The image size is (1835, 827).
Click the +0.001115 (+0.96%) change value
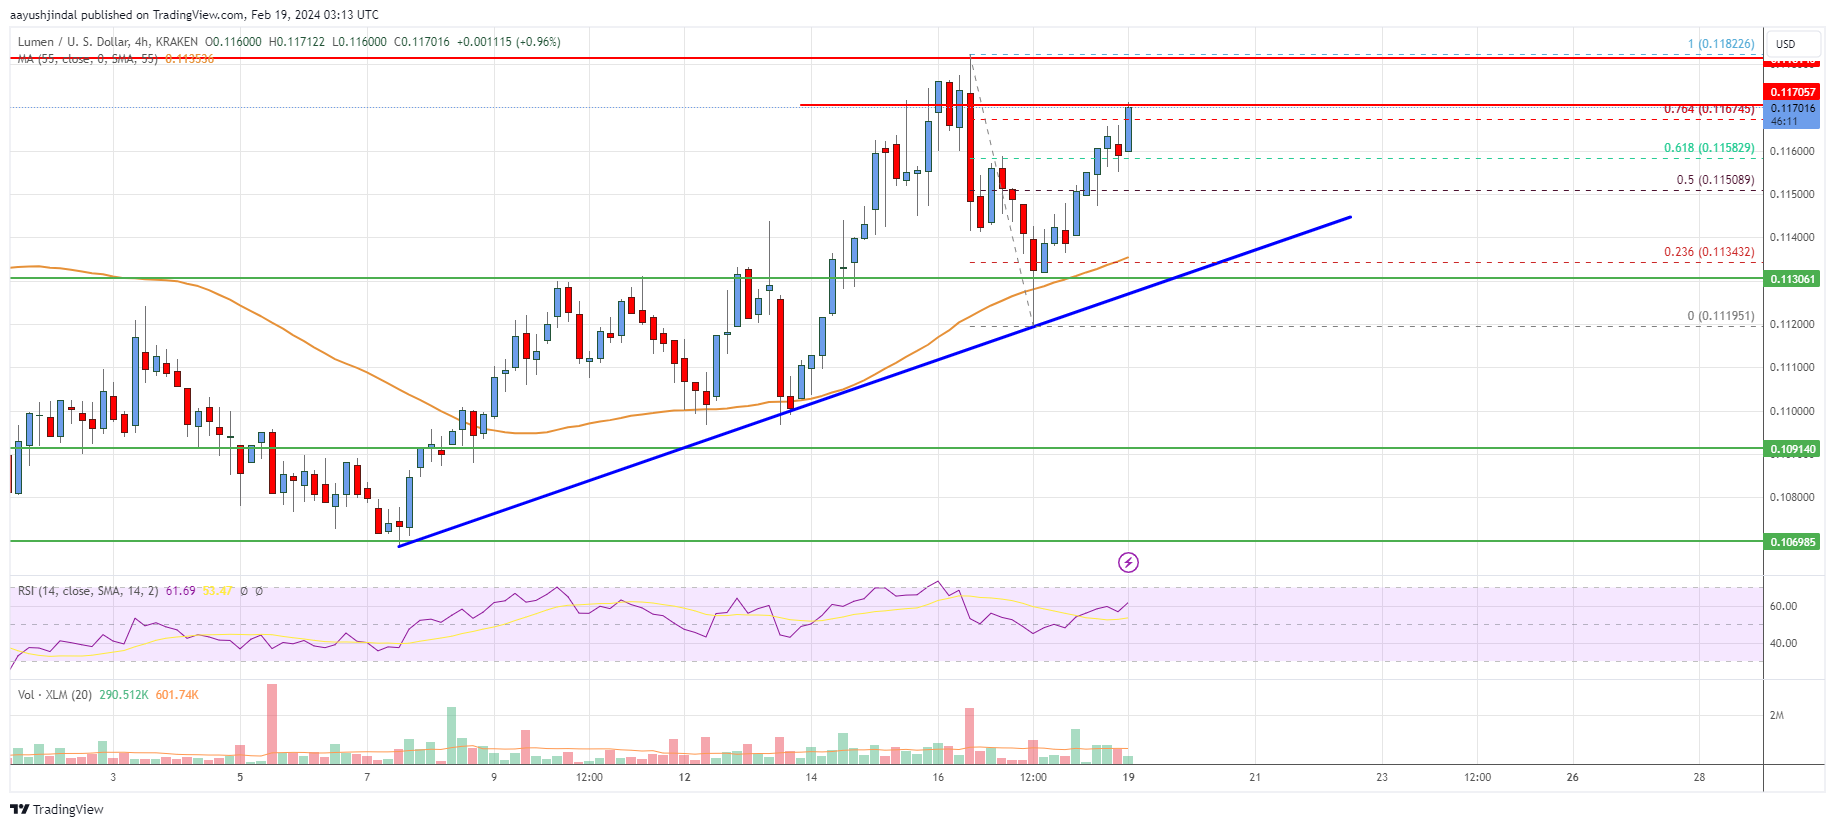click(508, 42)
